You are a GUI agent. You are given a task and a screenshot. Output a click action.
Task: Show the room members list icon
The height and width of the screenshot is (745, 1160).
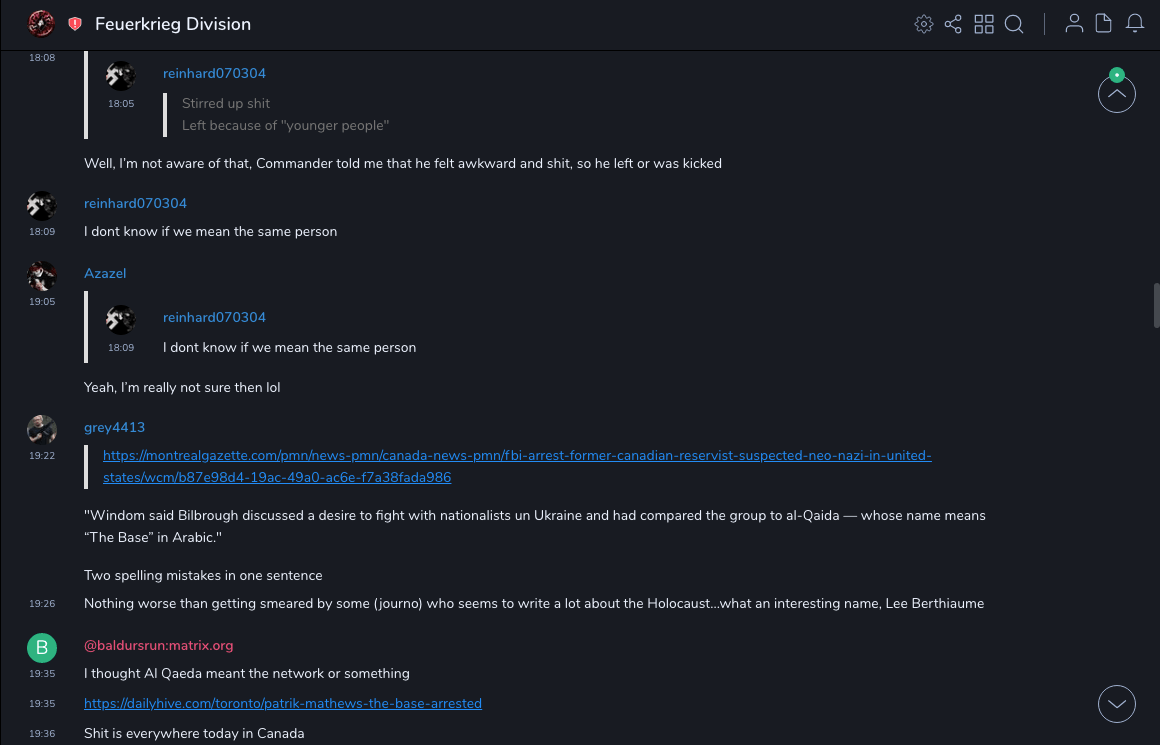tap(1074, 24)
